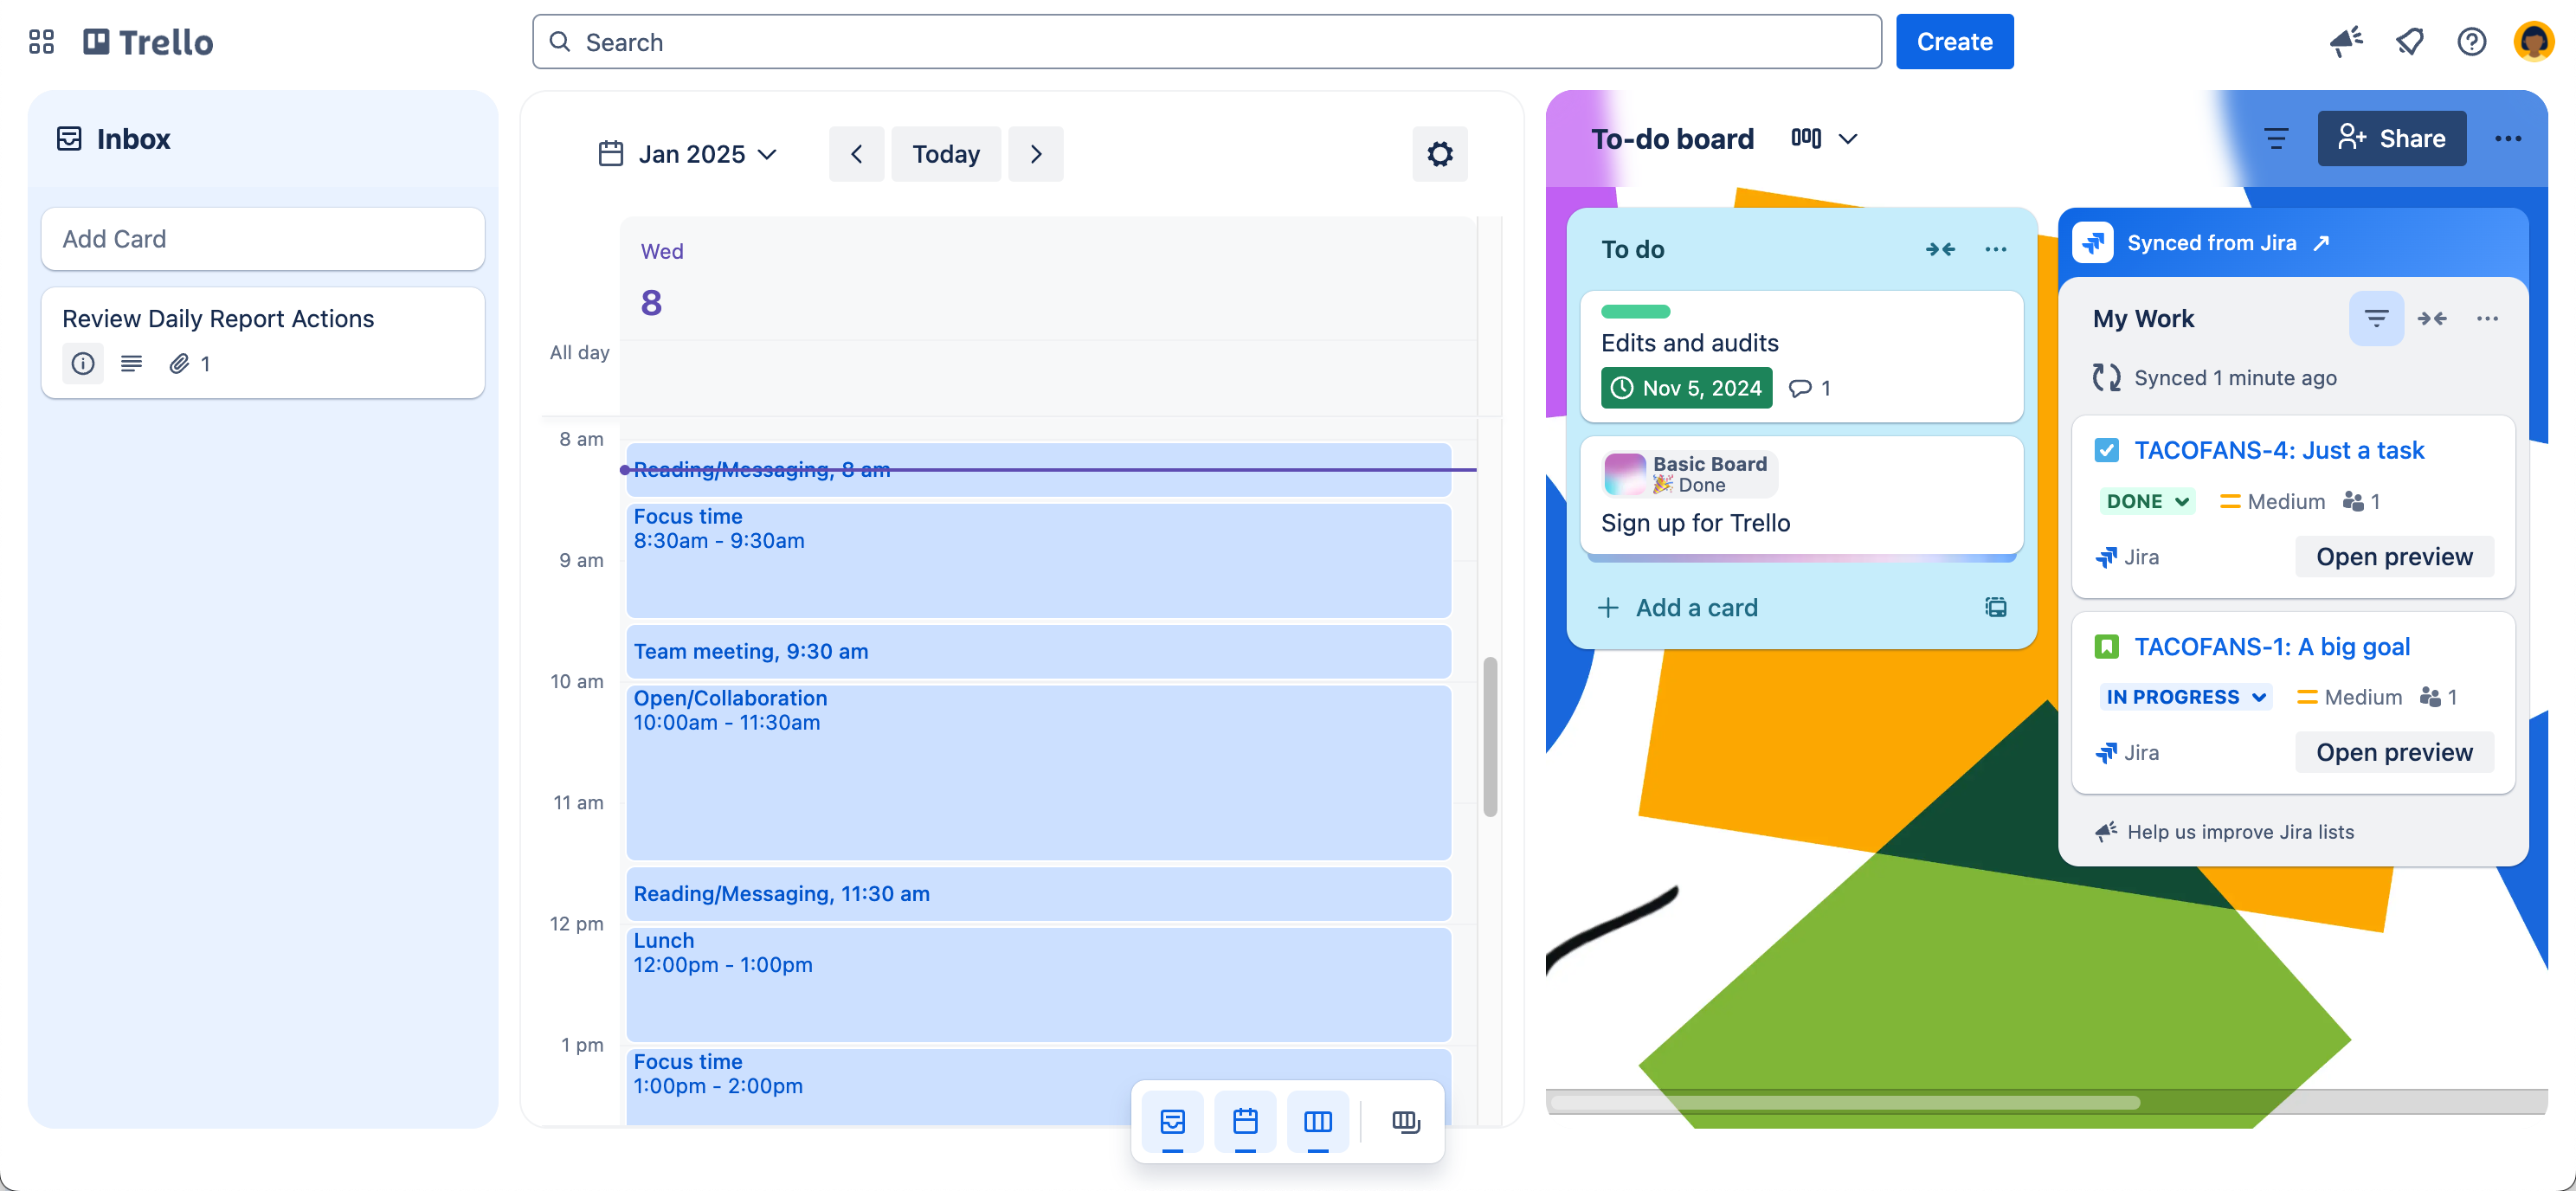The height and width of the screenshot is (1191, 2576).
Task: Open board view switcher dropdown
Action: coord(1824,139)
